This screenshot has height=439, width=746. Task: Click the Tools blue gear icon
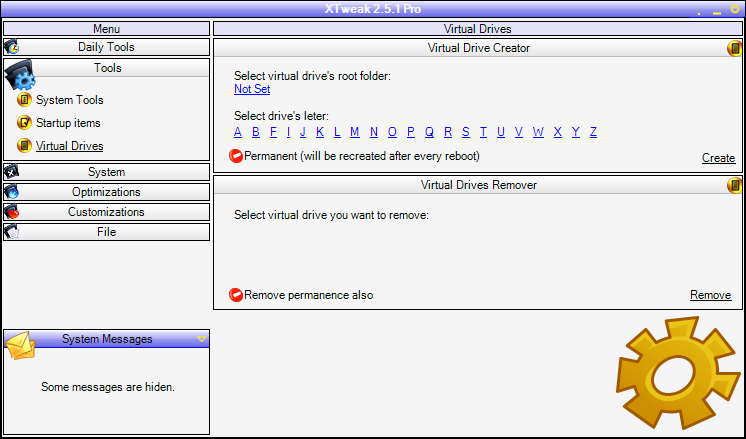[x=20, y=75]
